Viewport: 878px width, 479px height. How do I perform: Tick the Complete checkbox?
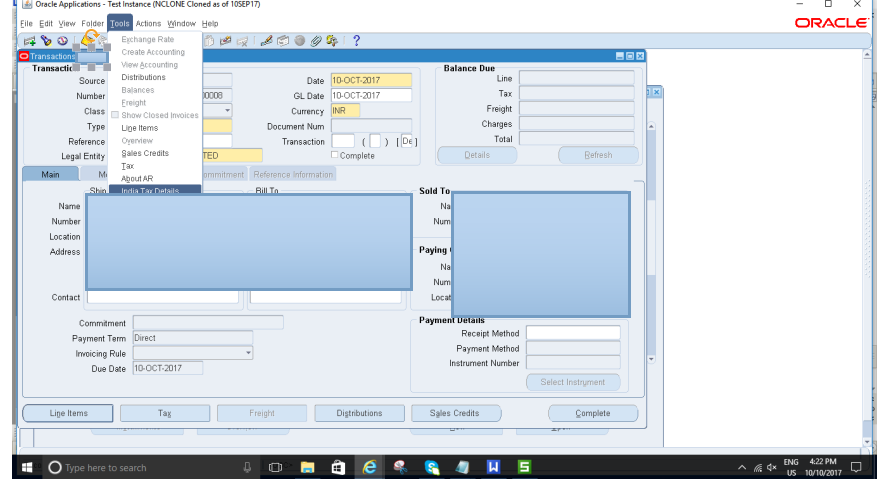(x=335, y=155)
